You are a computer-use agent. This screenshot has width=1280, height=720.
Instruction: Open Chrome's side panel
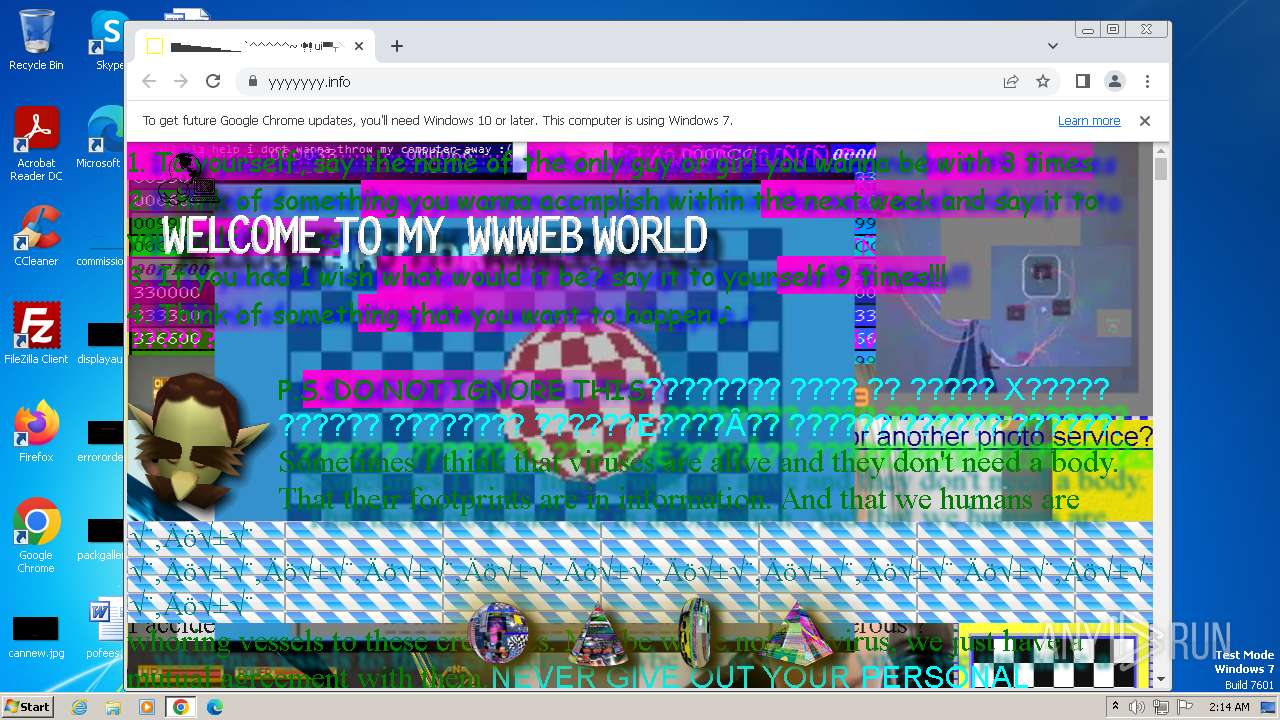(x=1082, y=81)
